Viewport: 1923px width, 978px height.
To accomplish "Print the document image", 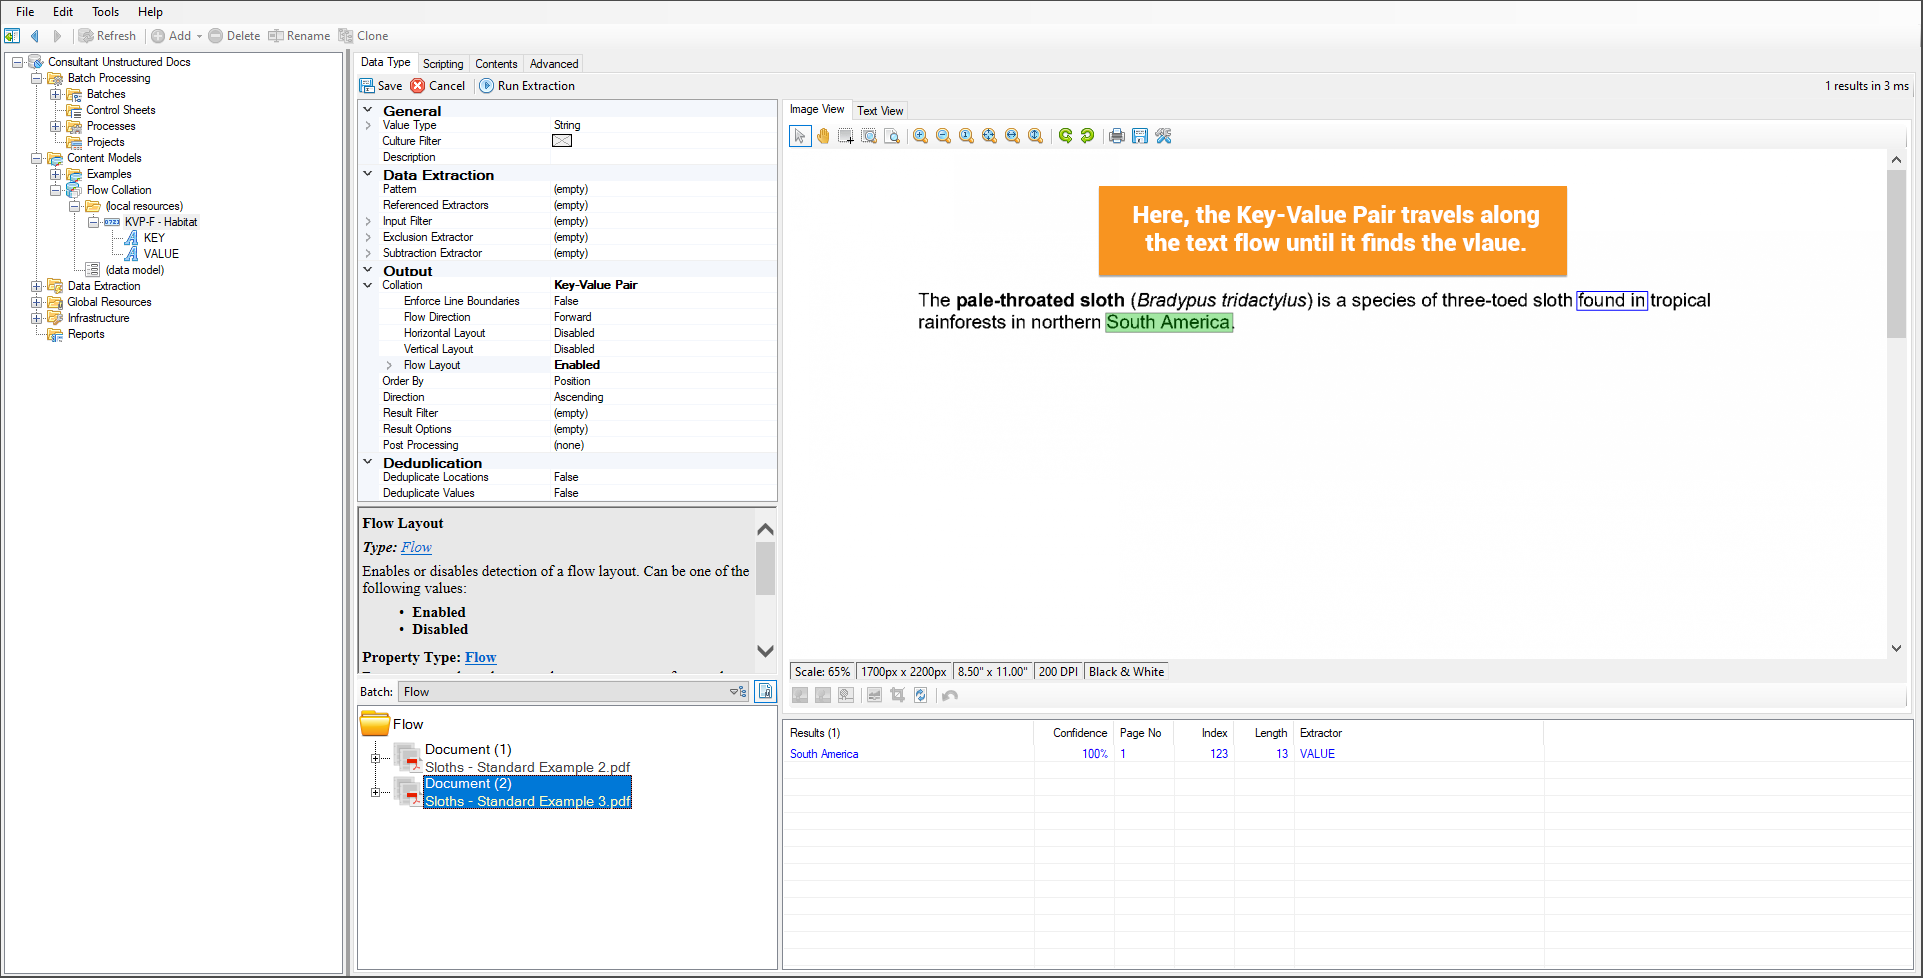I will [x=1116, y=136].
